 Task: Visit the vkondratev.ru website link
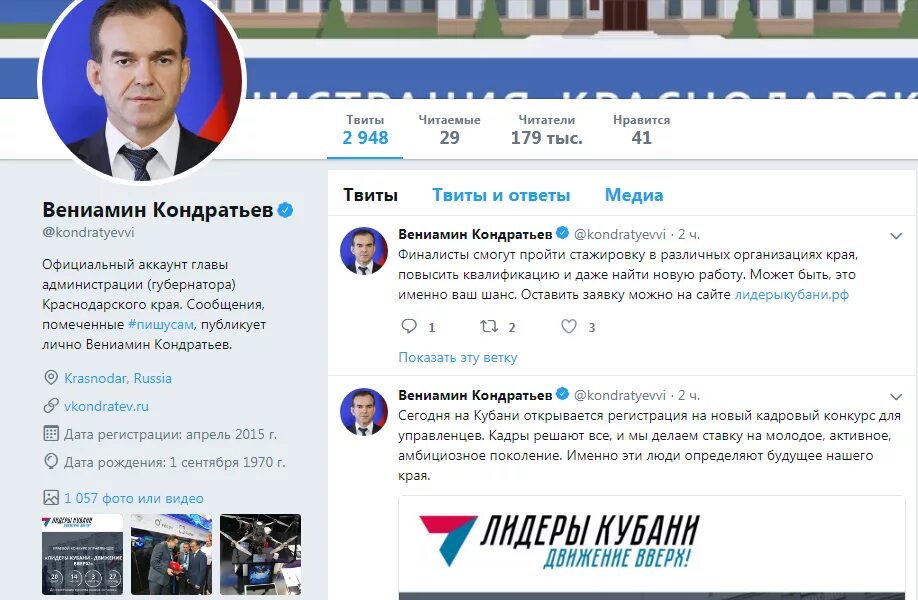[106, 406]
